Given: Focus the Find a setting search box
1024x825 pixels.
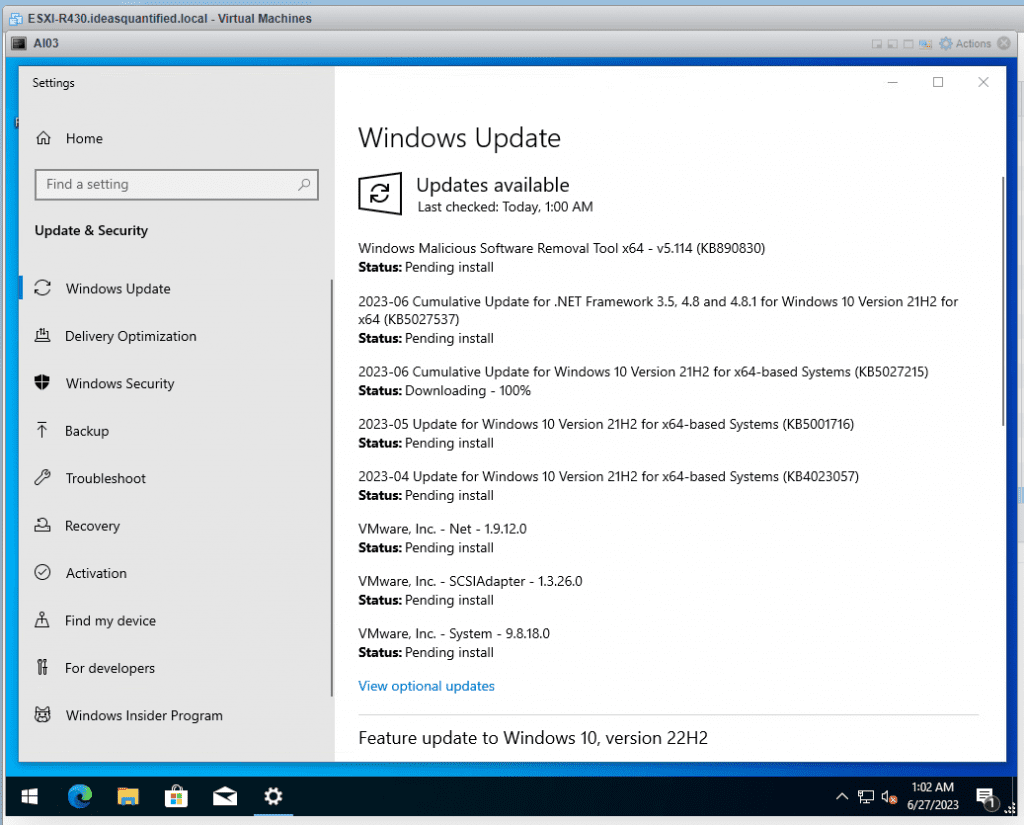Looking at the screenshot, I should tap(176, 184).
